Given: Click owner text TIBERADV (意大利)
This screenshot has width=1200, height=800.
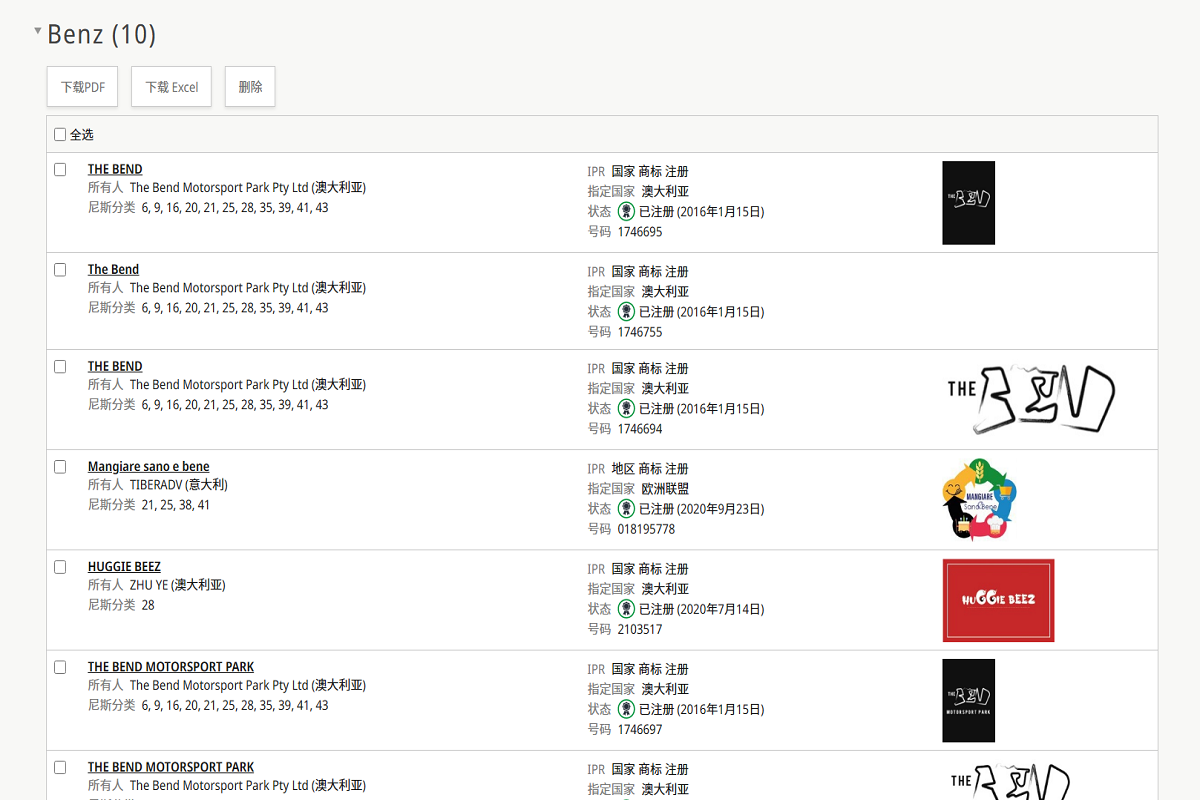Looking at the screenshot, I should (179, 485).
